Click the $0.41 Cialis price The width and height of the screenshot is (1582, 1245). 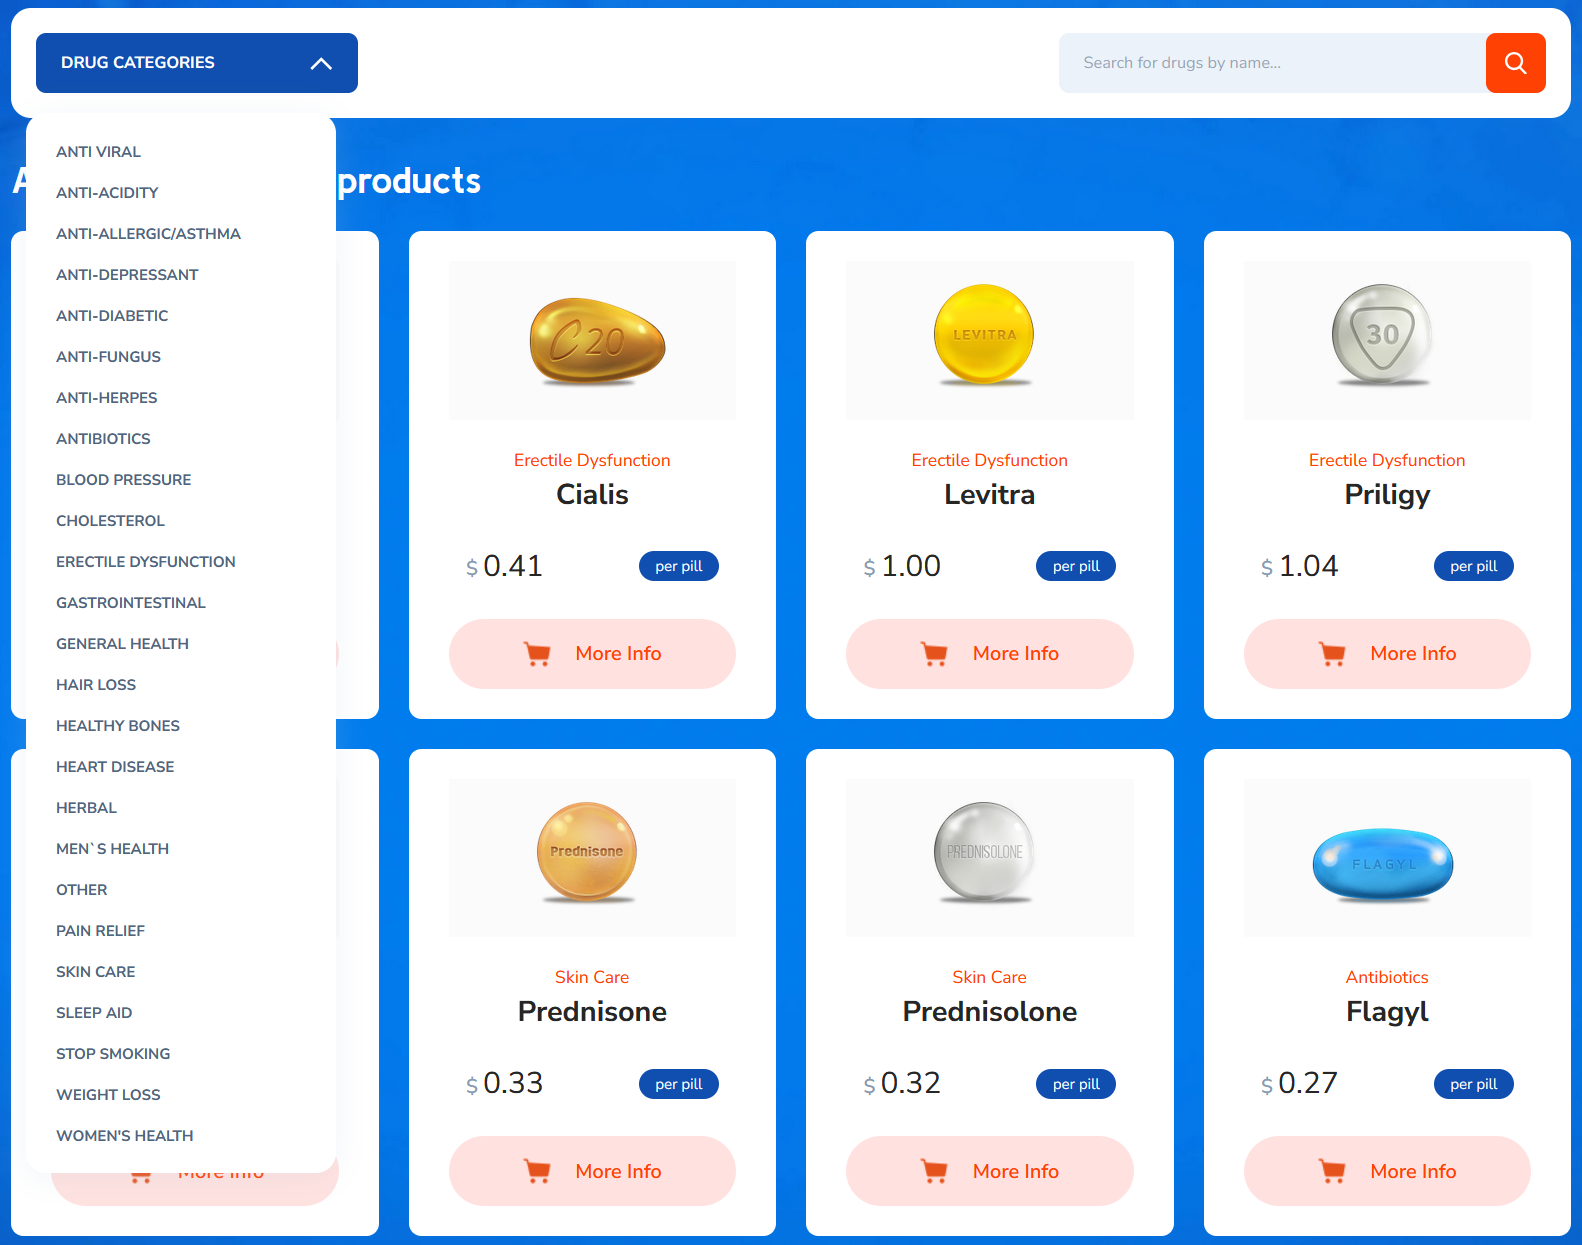click(x=504, y=566)
